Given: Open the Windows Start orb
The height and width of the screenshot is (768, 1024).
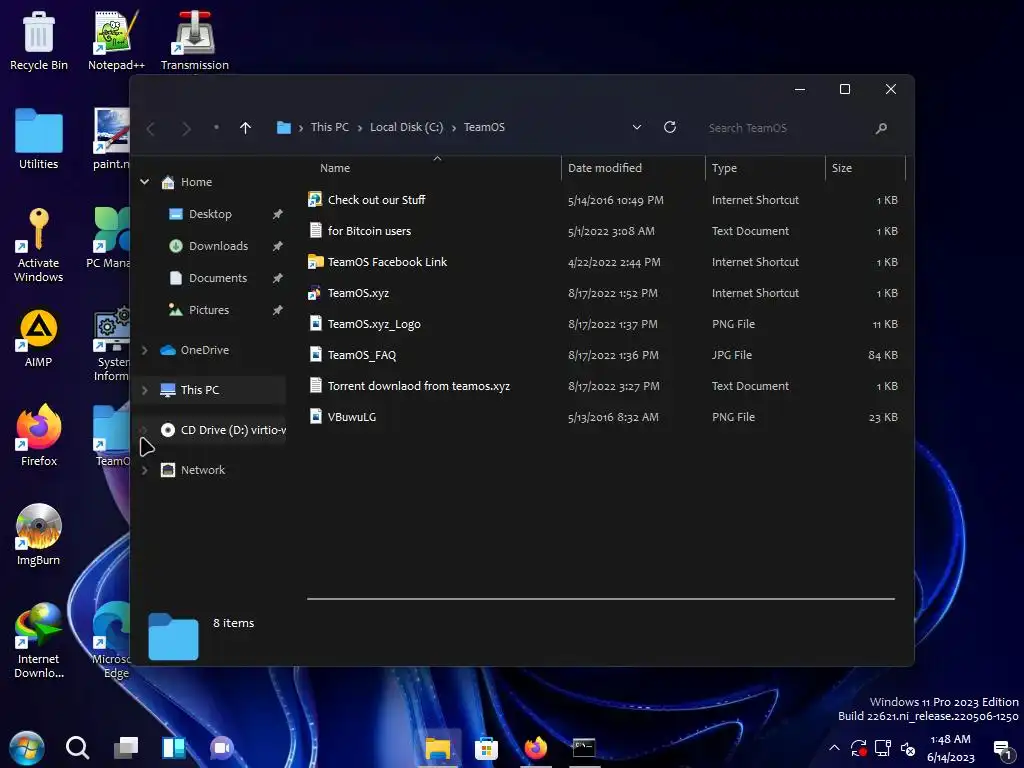Looking at the screenshot, I should pos(27,748).
